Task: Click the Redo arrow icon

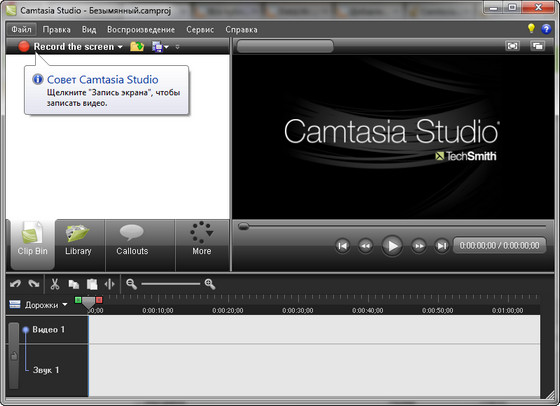Action: click(x=34, y=284)
